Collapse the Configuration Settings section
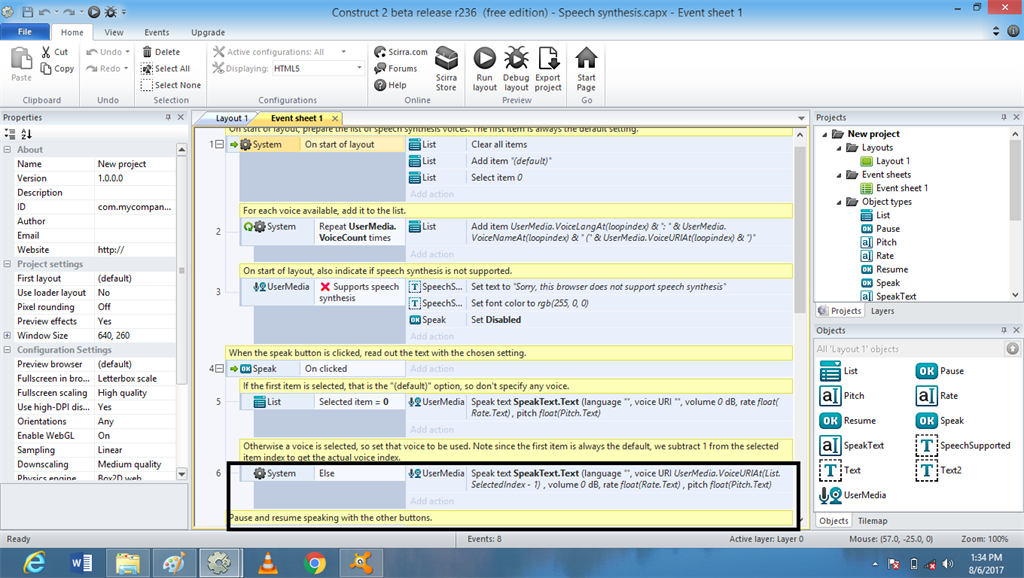This screenshot has height=578, width=1024. [7, 349]
